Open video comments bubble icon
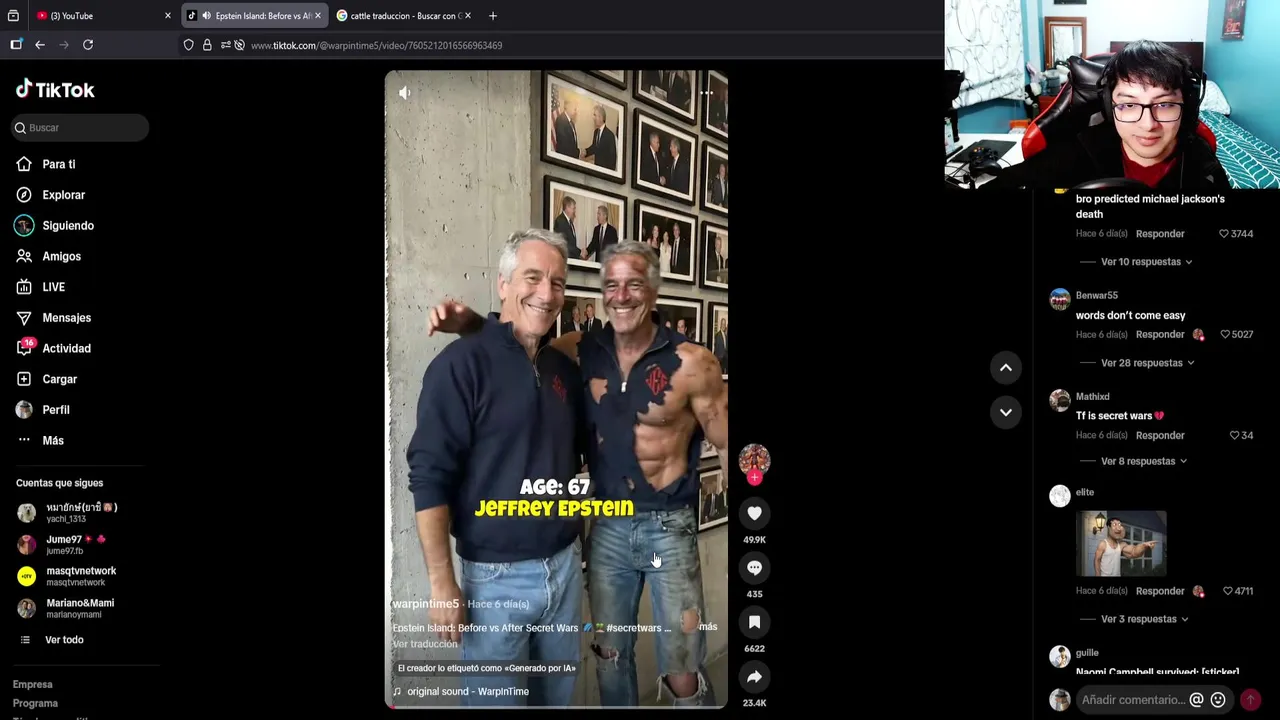Viewport: 1280px width, 720px height. coord(754,567)
